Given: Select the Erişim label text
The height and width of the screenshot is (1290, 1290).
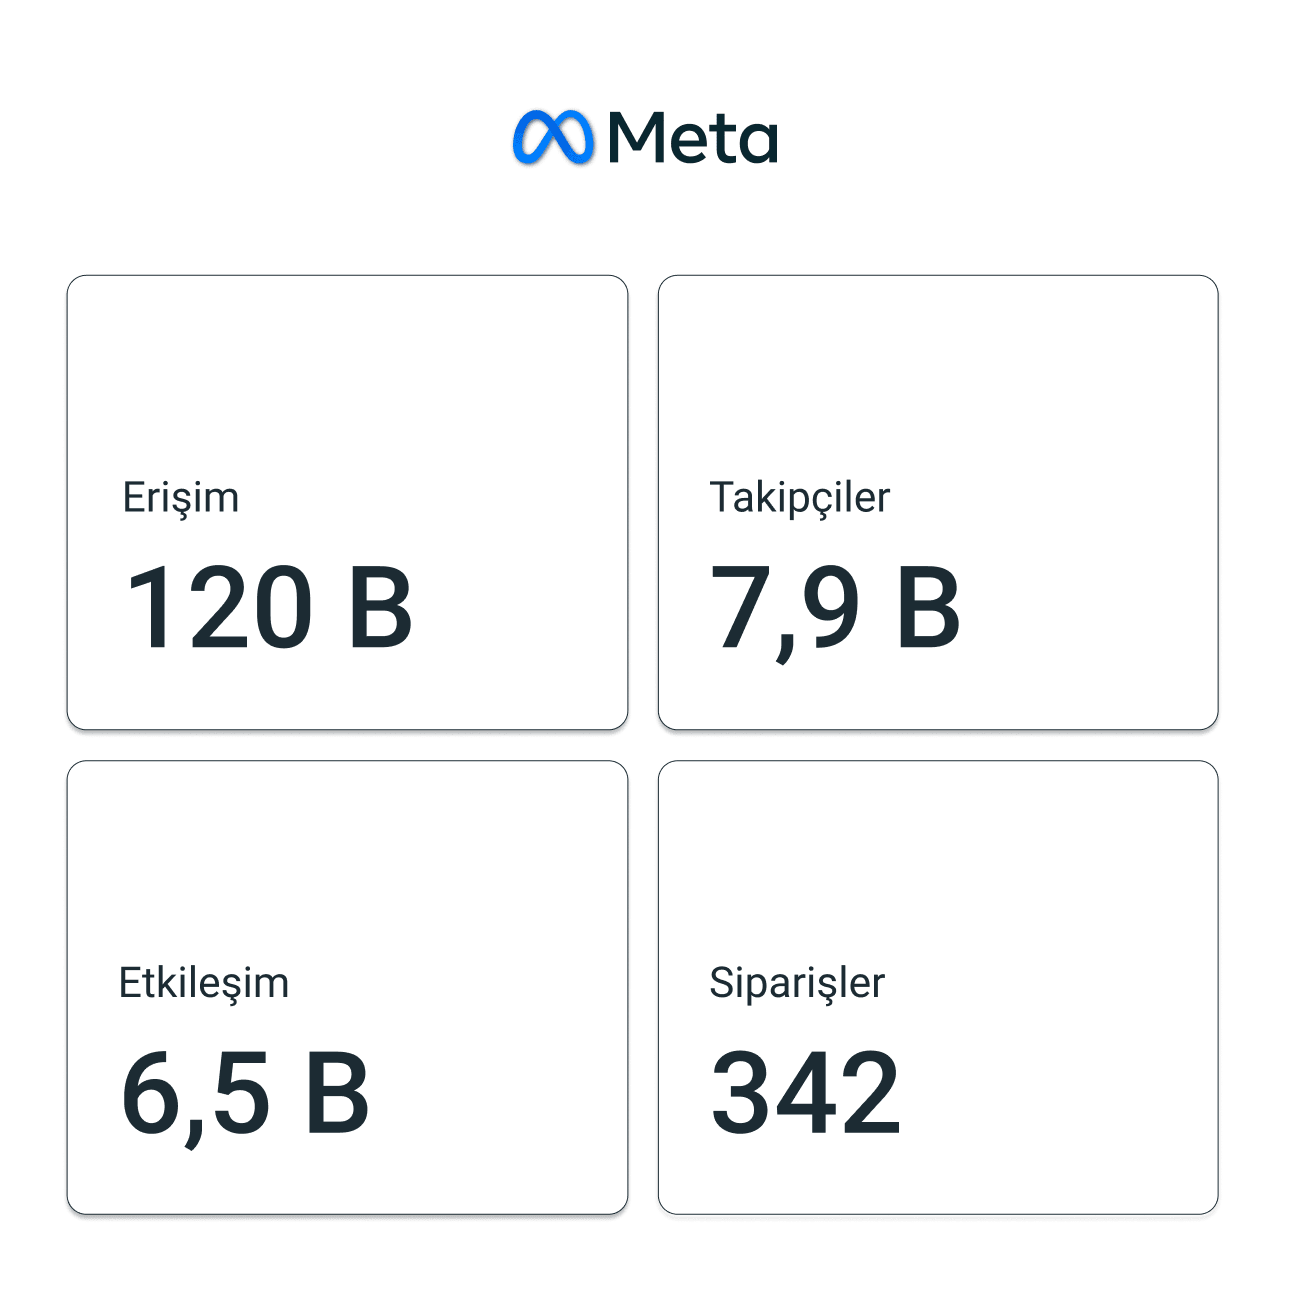Looking at the screenshot, I should [x=181, y=498].
